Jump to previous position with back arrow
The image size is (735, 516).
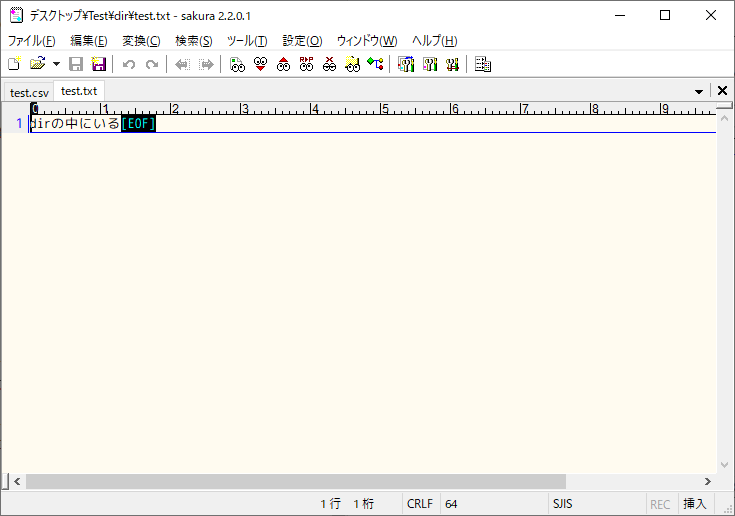pos(182,64)
